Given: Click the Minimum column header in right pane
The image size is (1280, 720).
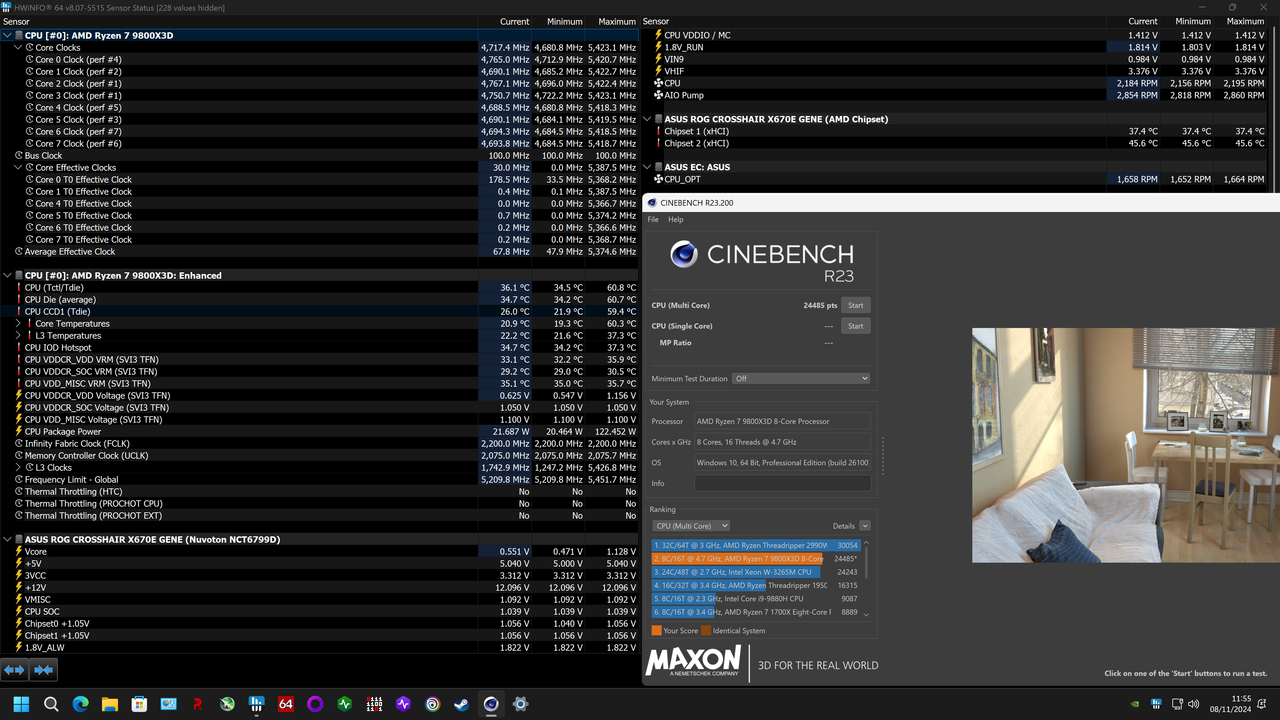Looking at the screenshot, I should pos(1193,21).
